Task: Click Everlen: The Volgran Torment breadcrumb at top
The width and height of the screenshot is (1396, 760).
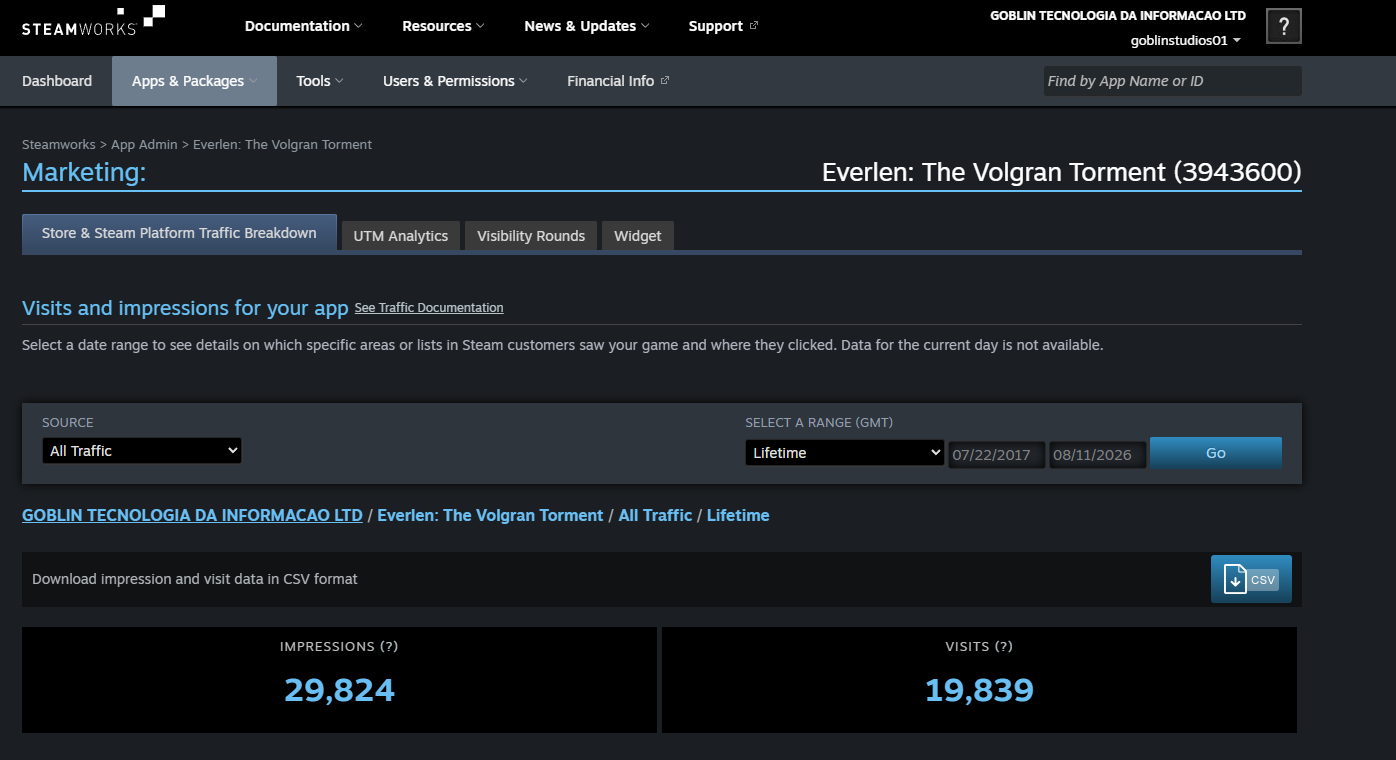Action: tap(282, 144)
